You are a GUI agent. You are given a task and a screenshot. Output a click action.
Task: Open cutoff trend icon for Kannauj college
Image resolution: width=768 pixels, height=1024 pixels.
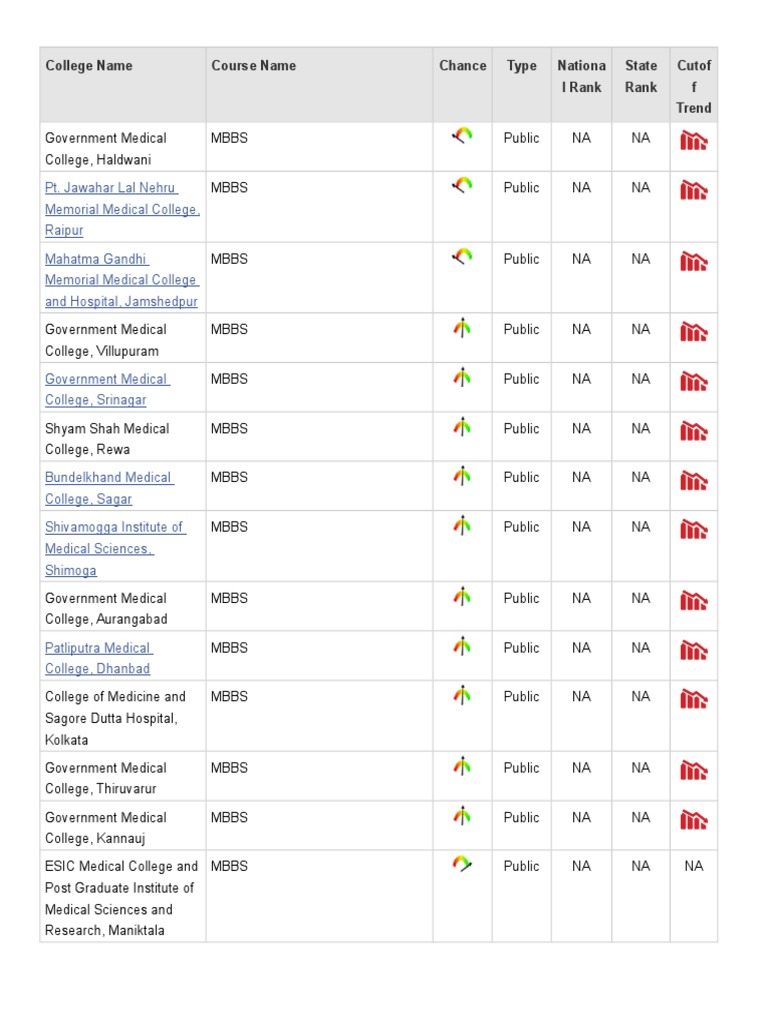tap(694, 820)
